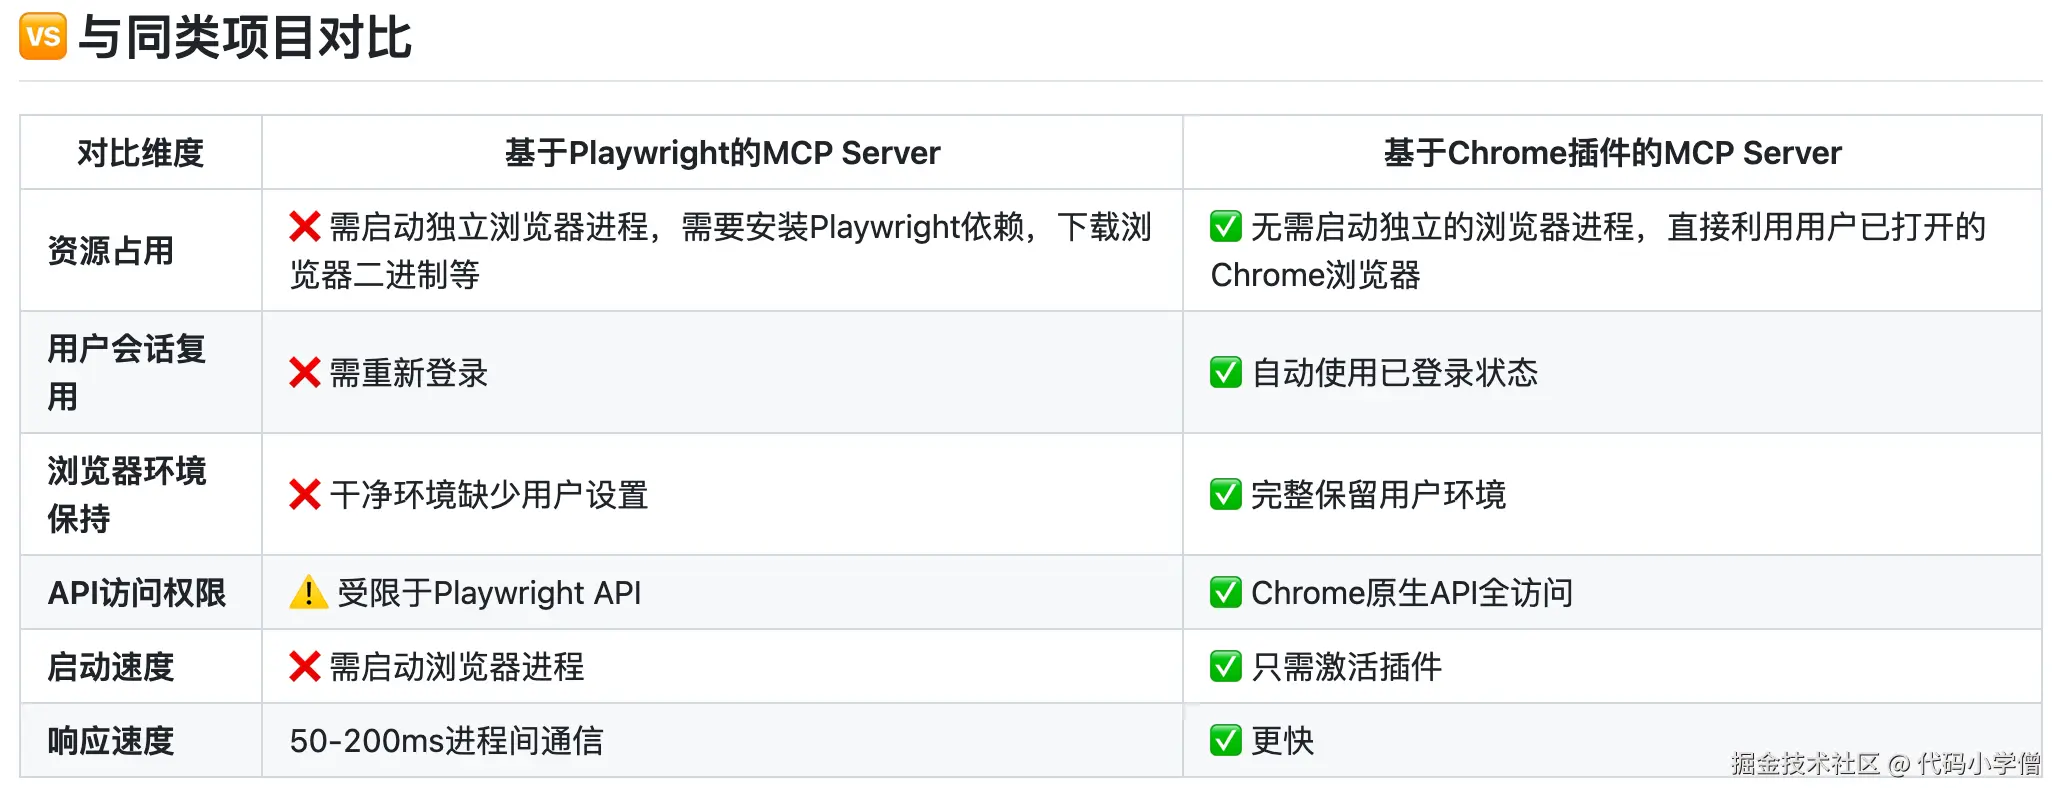Screen dimensions: 2064x800
Task: Click the 50-200ms进程间通信 cell
Action: tap(446, 741)
